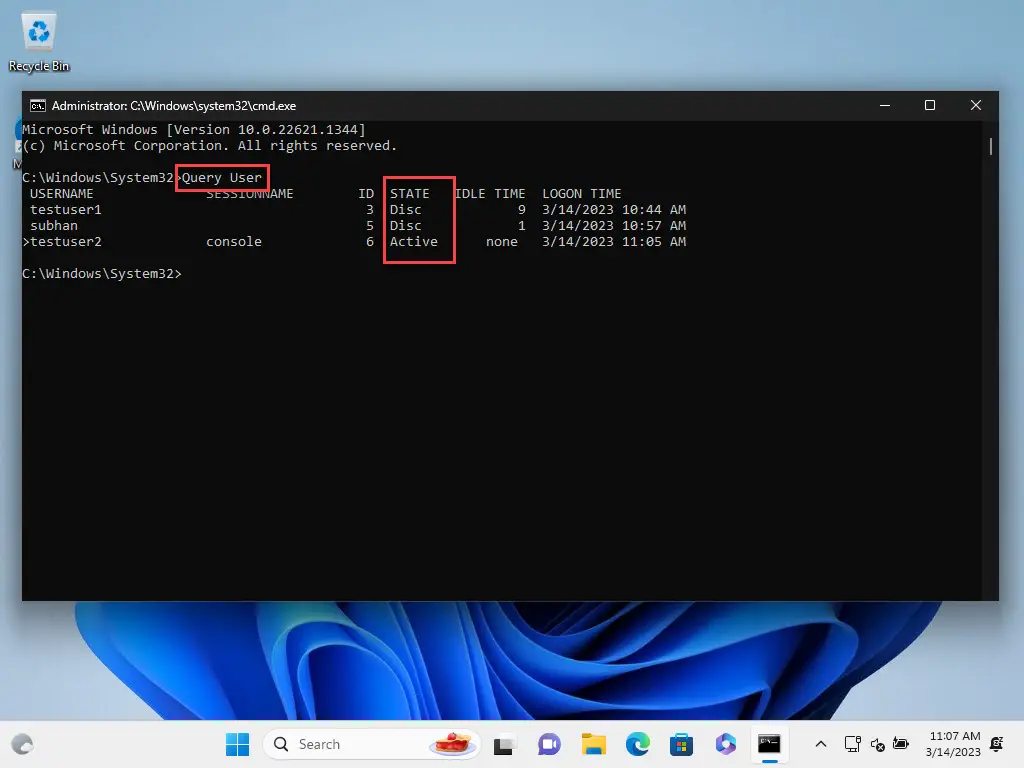Click the muted volume tray icon

pos(877,744)
